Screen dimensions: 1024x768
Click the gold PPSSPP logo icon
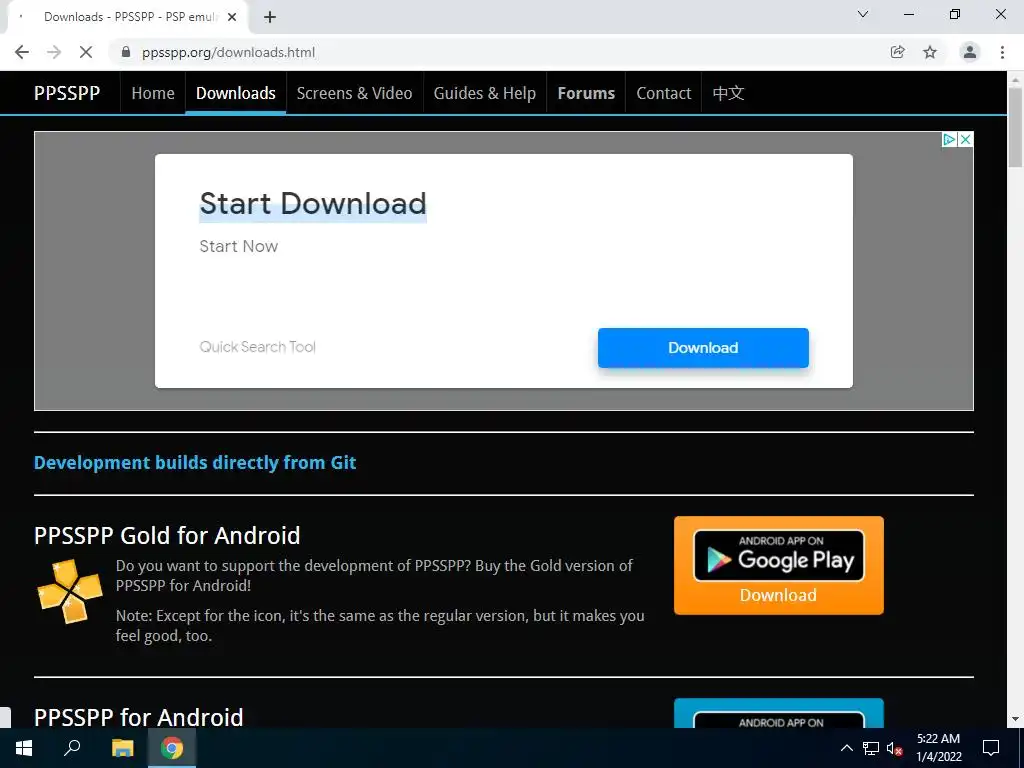(70, 590)
